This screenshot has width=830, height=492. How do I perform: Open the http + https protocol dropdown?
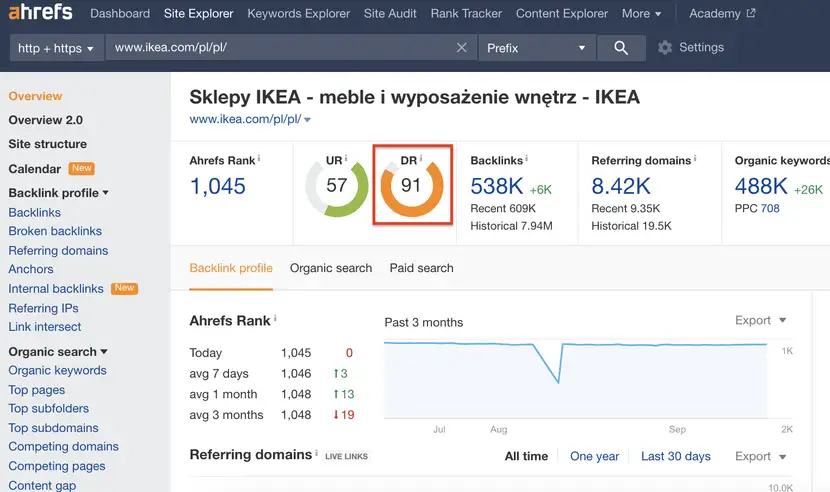(57, 48)
